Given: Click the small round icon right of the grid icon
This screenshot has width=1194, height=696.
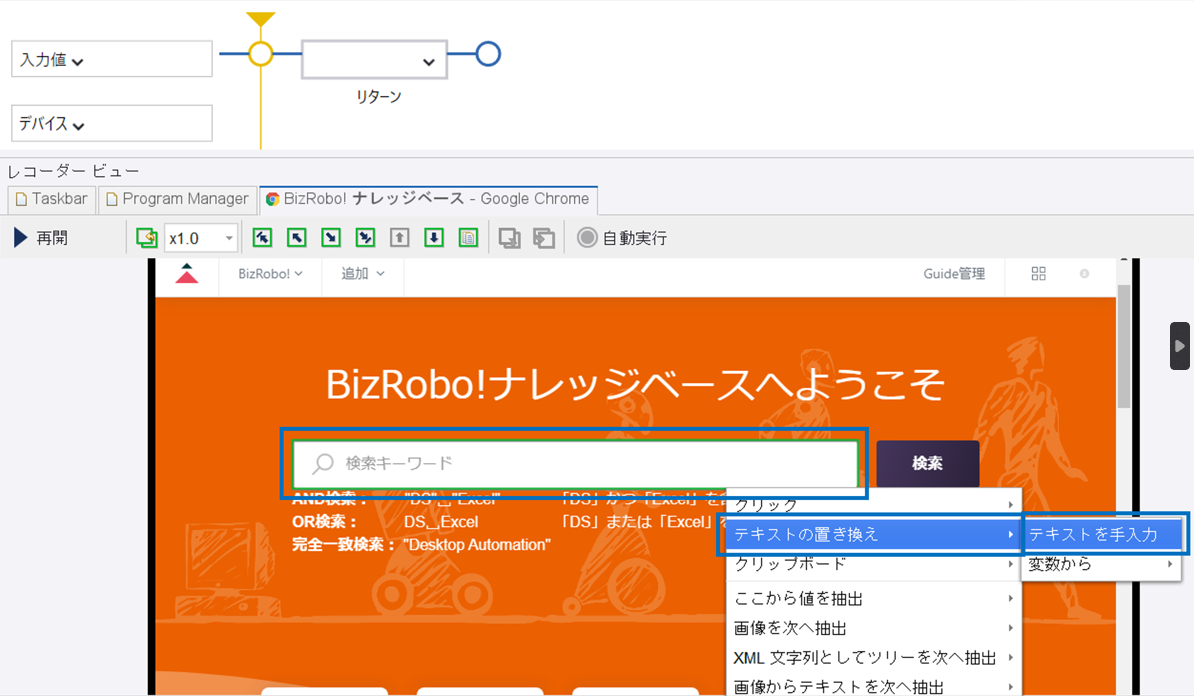Looking at the screenshot, I should pos(1084,273).
